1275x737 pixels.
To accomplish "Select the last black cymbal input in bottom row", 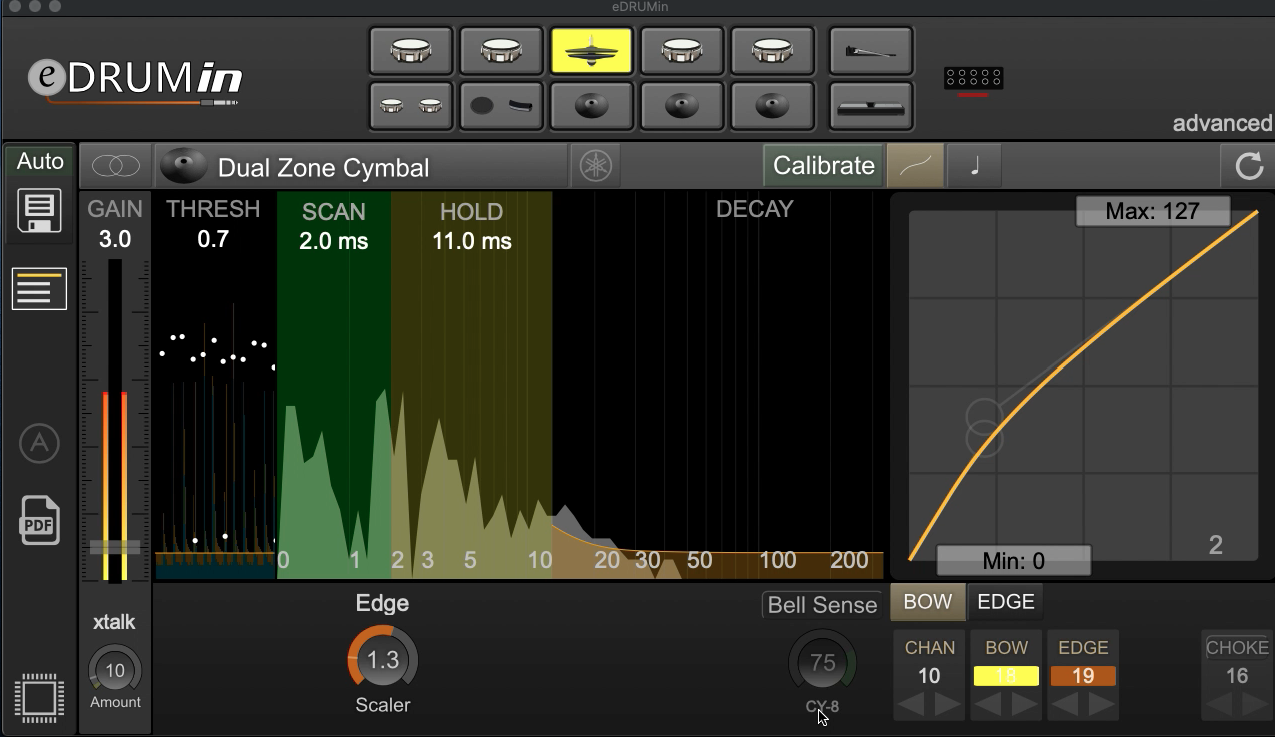I will [x=771, y=106].
